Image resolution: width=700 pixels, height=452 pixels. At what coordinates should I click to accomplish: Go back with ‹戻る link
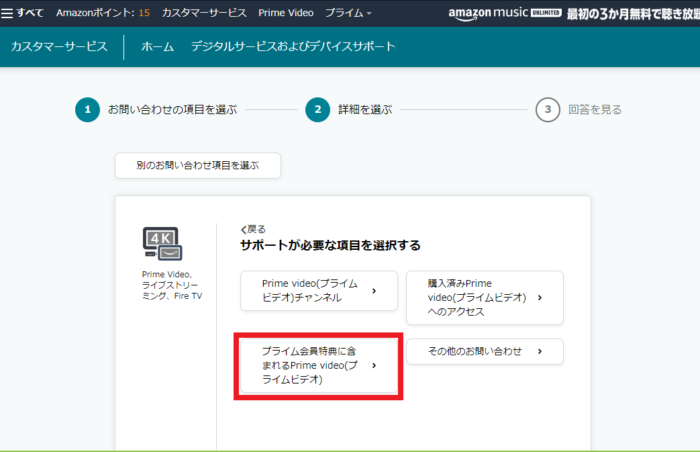point(253,229)
